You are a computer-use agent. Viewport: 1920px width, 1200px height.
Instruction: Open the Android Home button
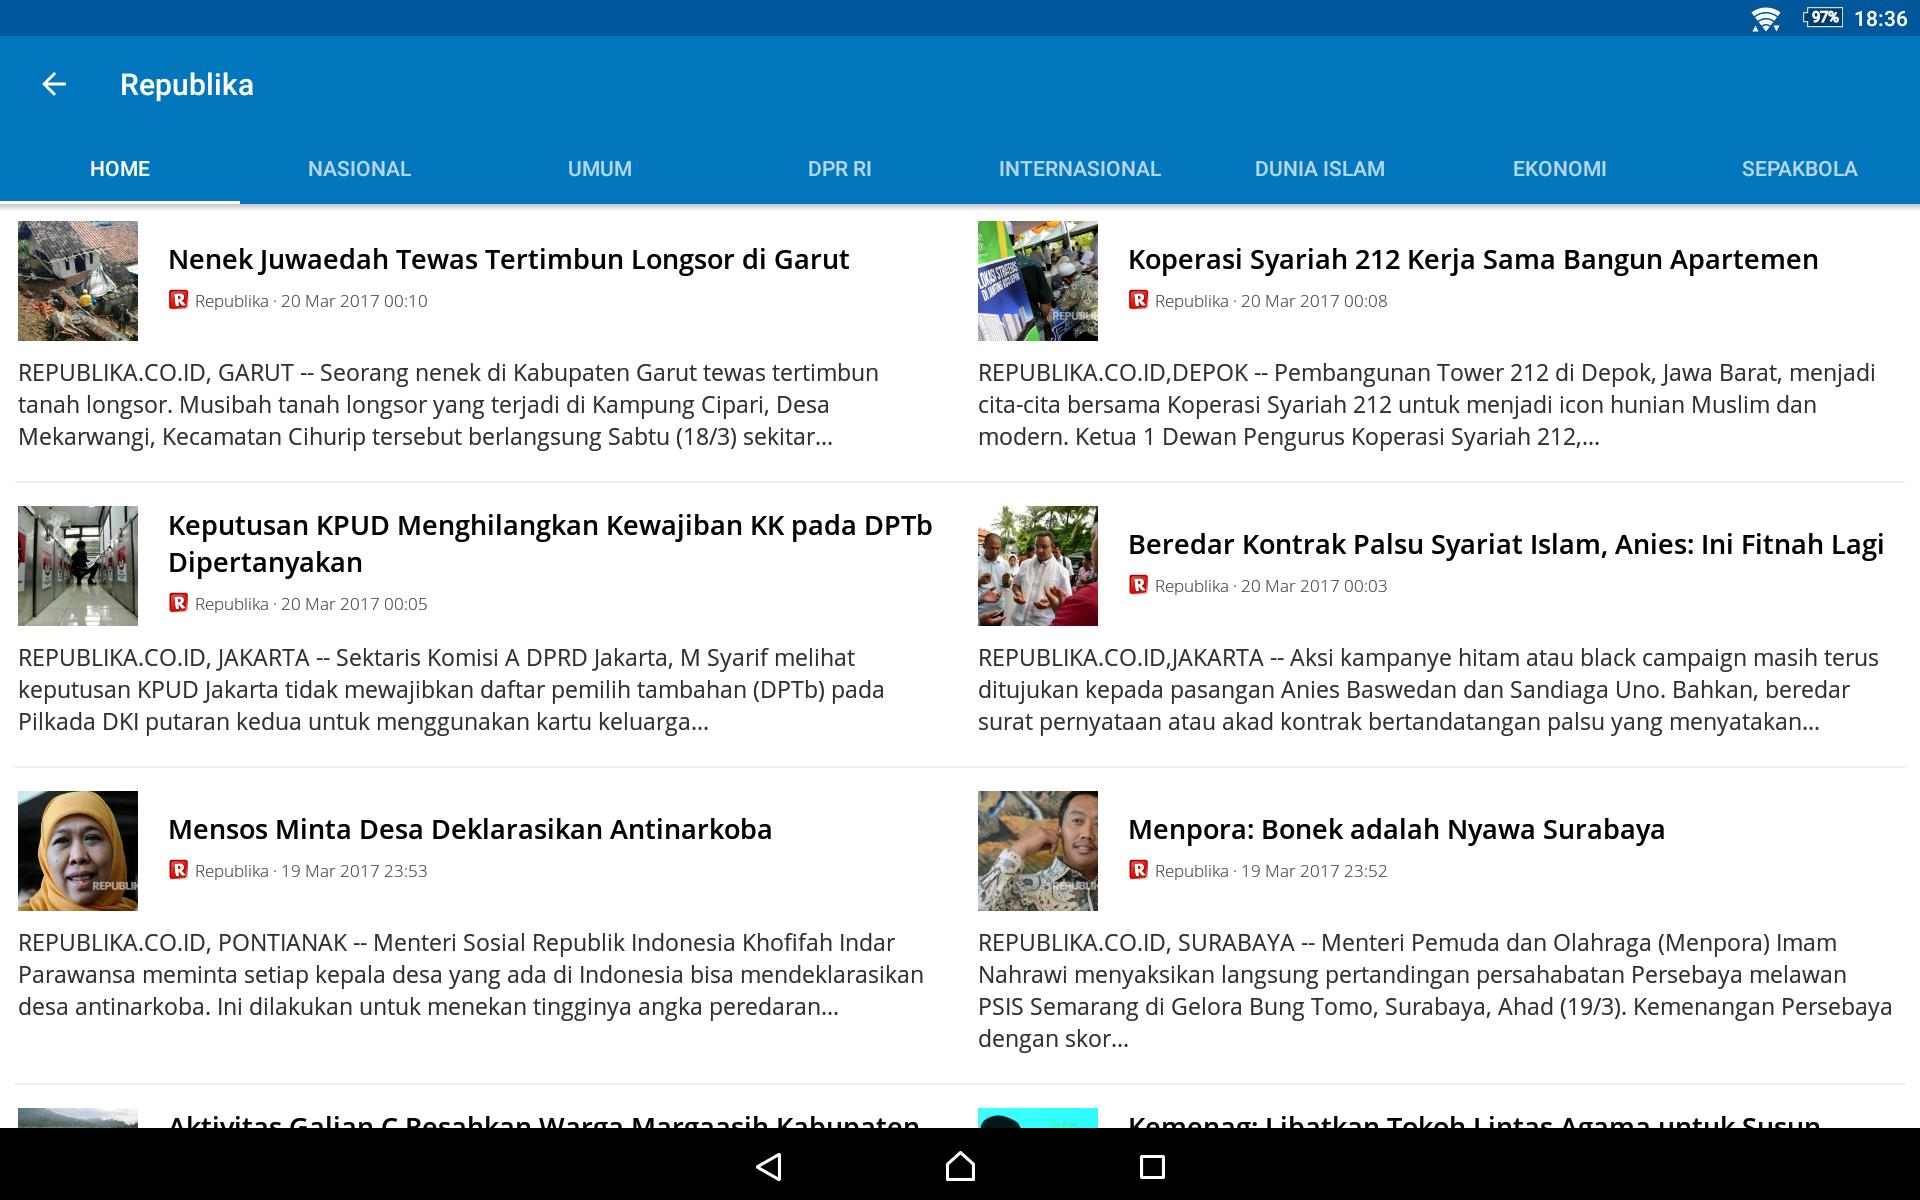coord(960,1166)
